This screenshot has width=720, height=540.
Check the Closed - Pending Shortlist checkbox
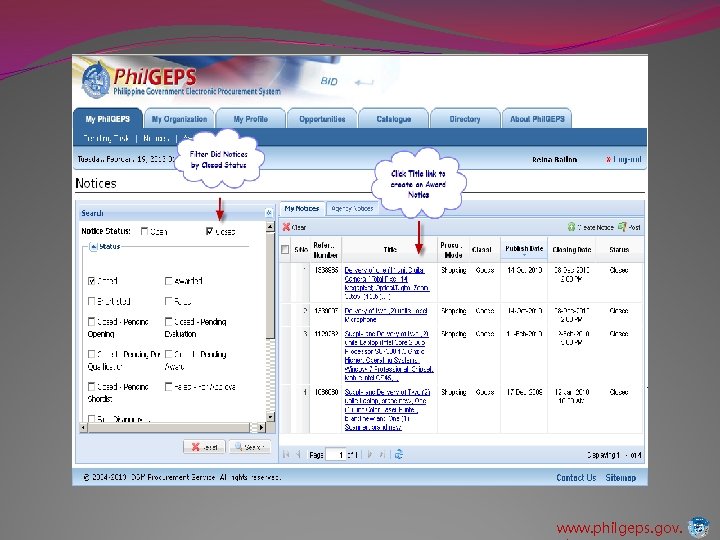coord(91,387)
